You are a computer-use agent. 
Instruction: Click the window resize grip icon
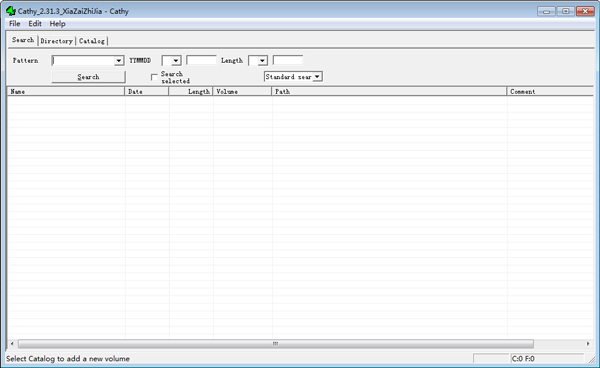coord(592,360)
